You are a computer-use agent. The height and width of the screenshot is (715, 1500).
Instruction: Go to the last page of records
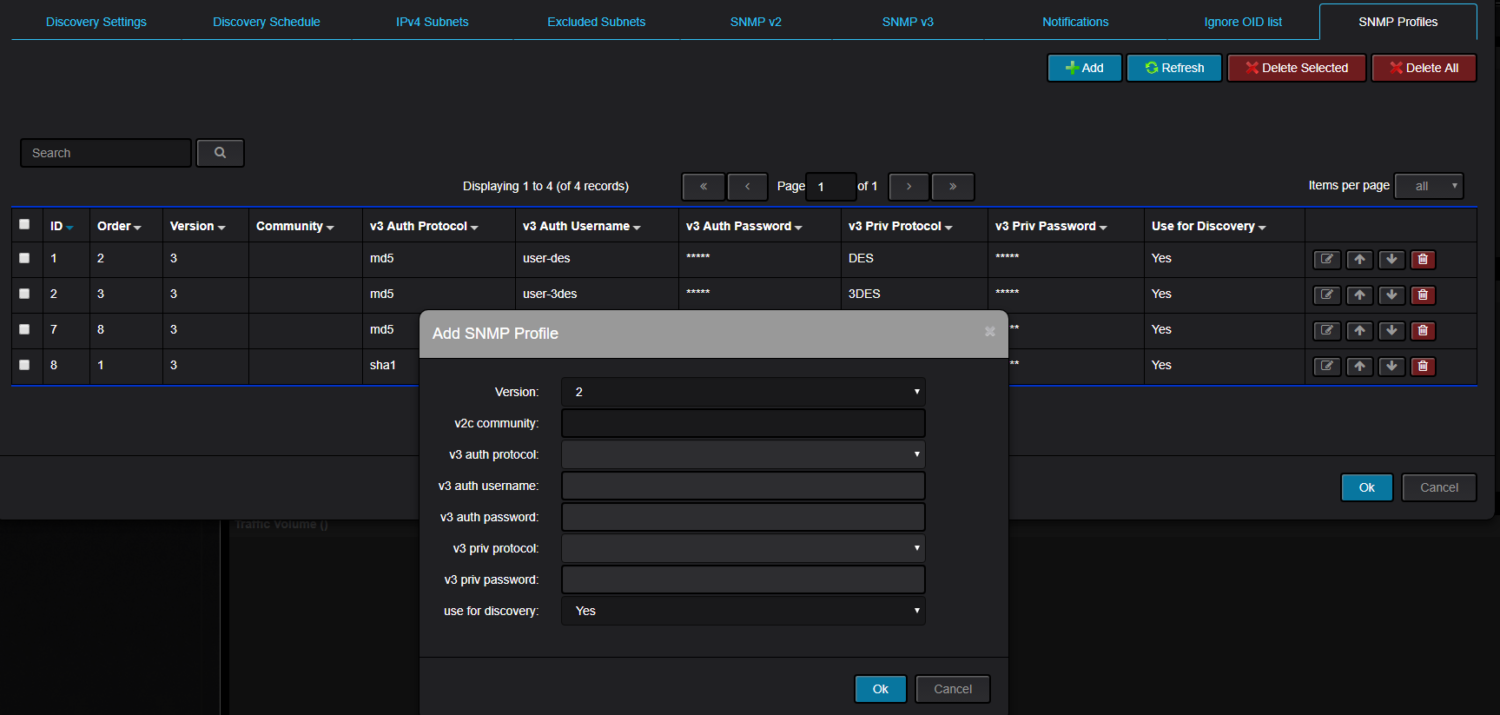(x=952, y=187)
